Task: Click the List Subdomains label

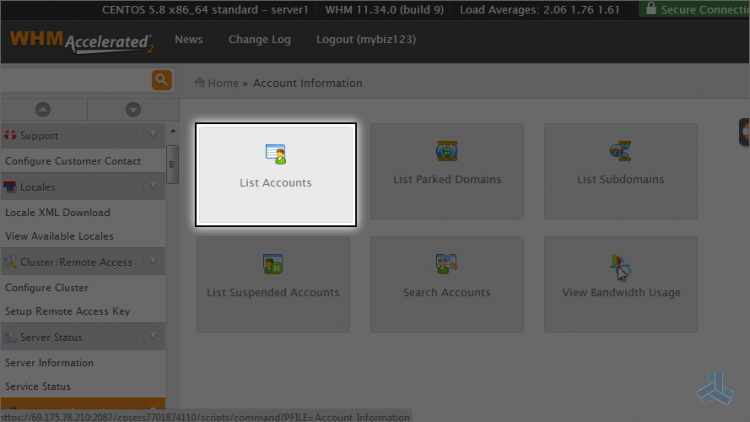Action: (620, 179)
